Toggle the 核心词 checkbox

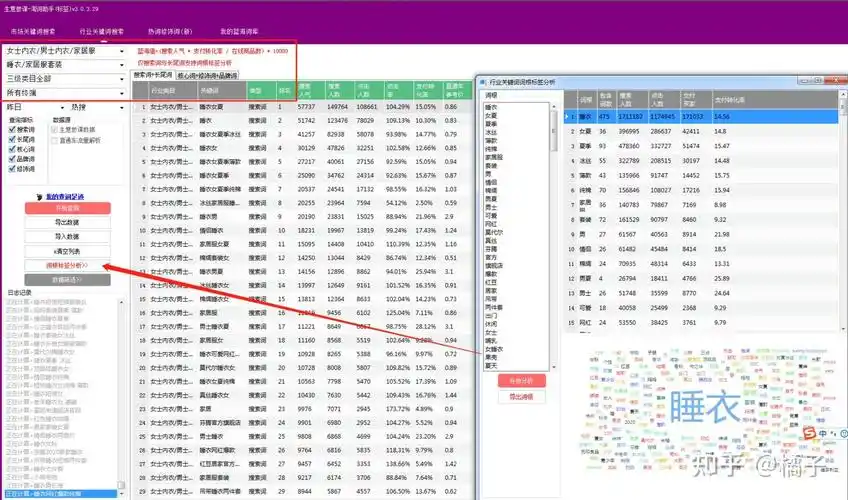tap(12, 149)
